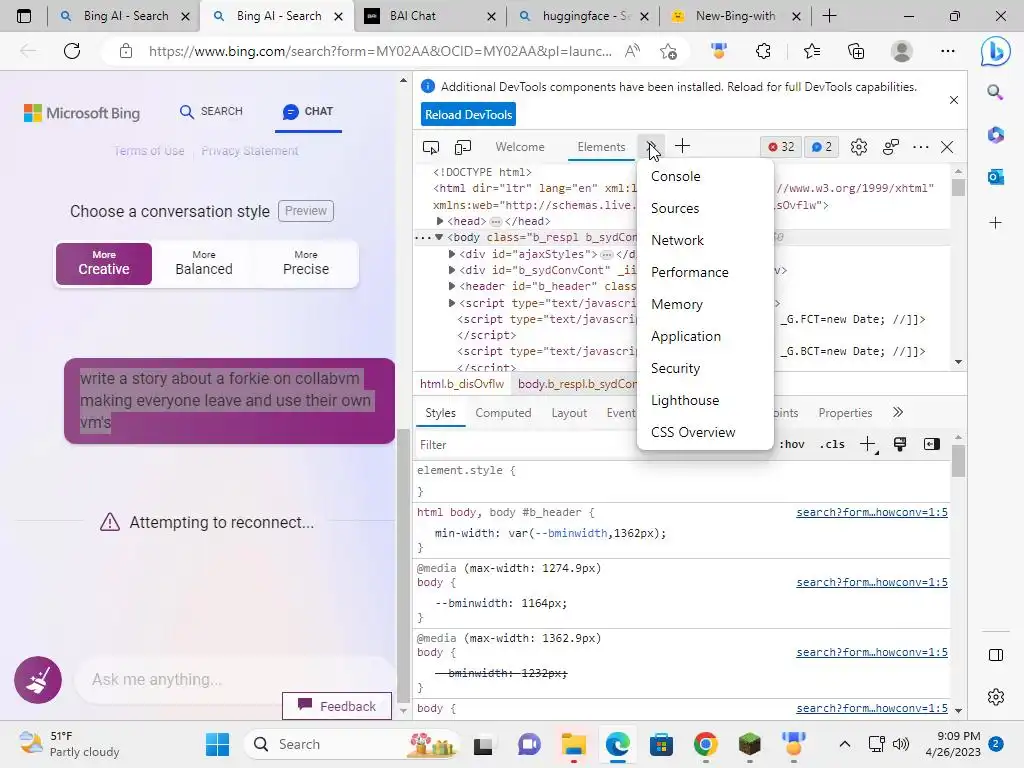Click the DevTools feedback/people icon

click(891, 147)
